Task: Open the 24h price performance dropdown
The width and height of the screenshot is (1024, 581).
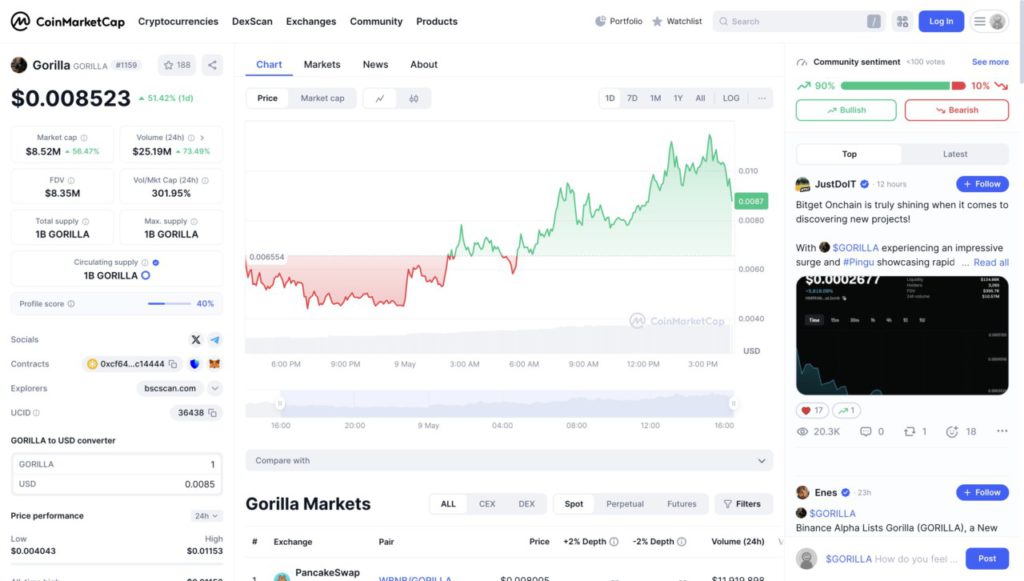Action: pos(207,516)
